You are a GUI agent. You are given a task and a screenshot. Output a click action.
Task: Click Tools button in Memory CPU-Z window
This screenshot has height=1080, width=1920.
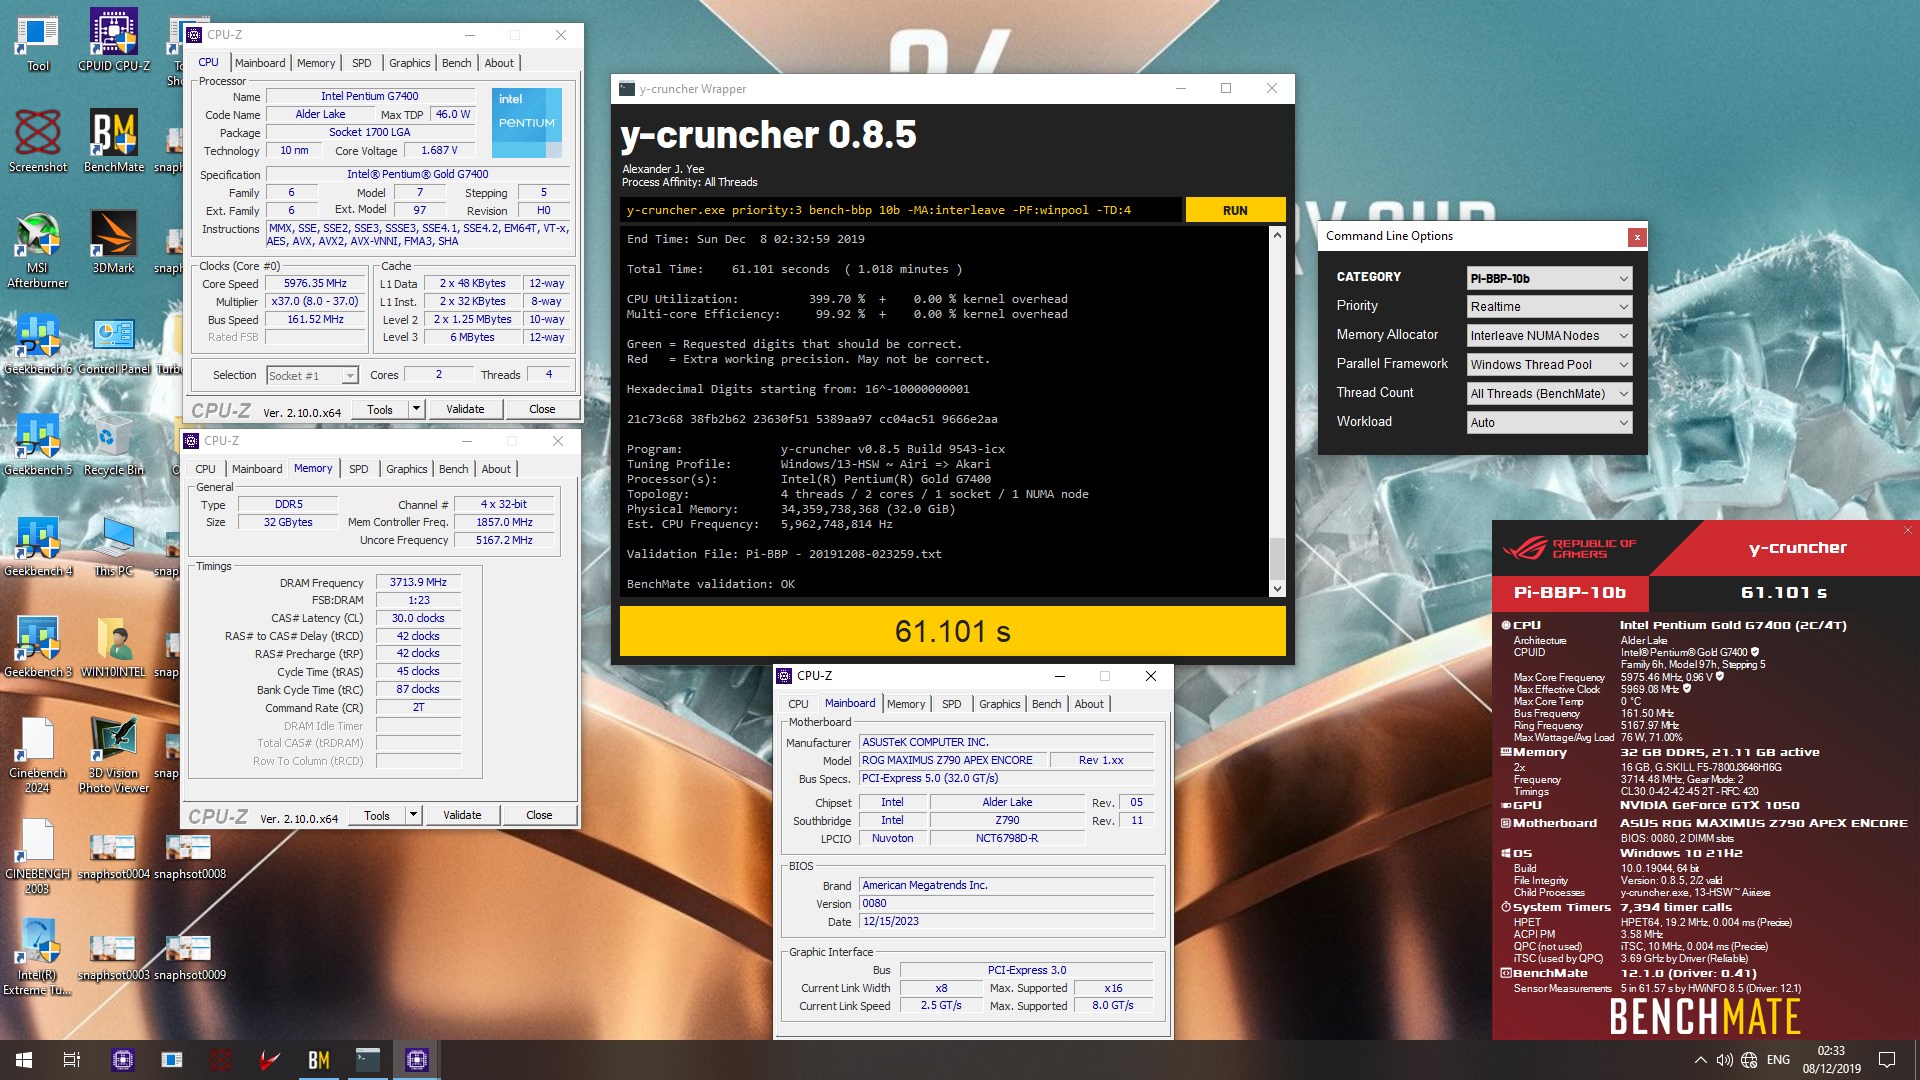pyautogui.click(x=377, y=815)
